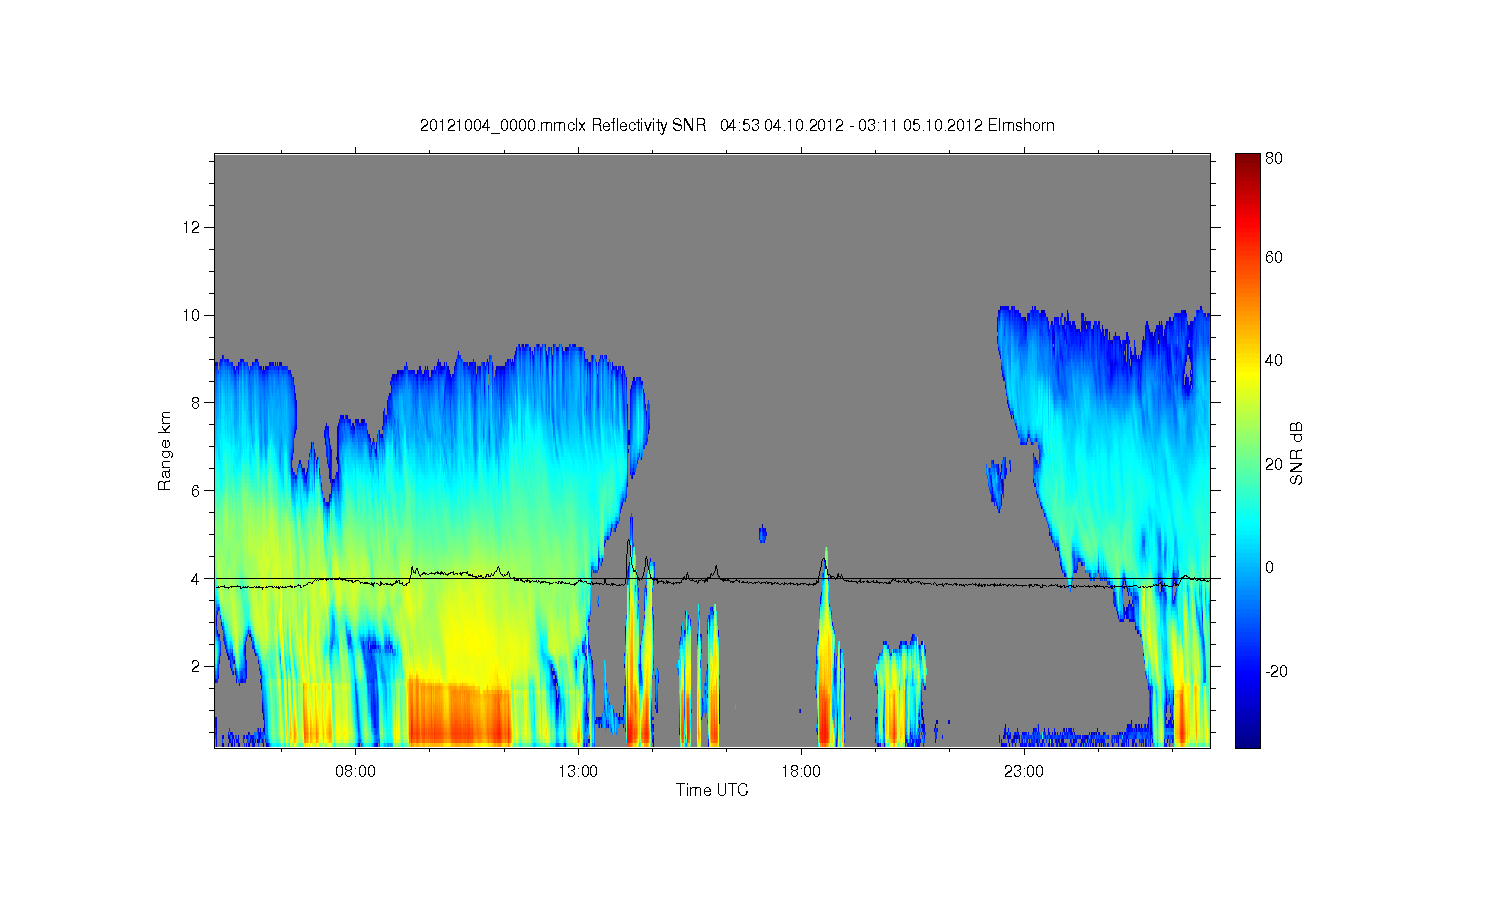Click the range tick label 12

tap(194, 227)
